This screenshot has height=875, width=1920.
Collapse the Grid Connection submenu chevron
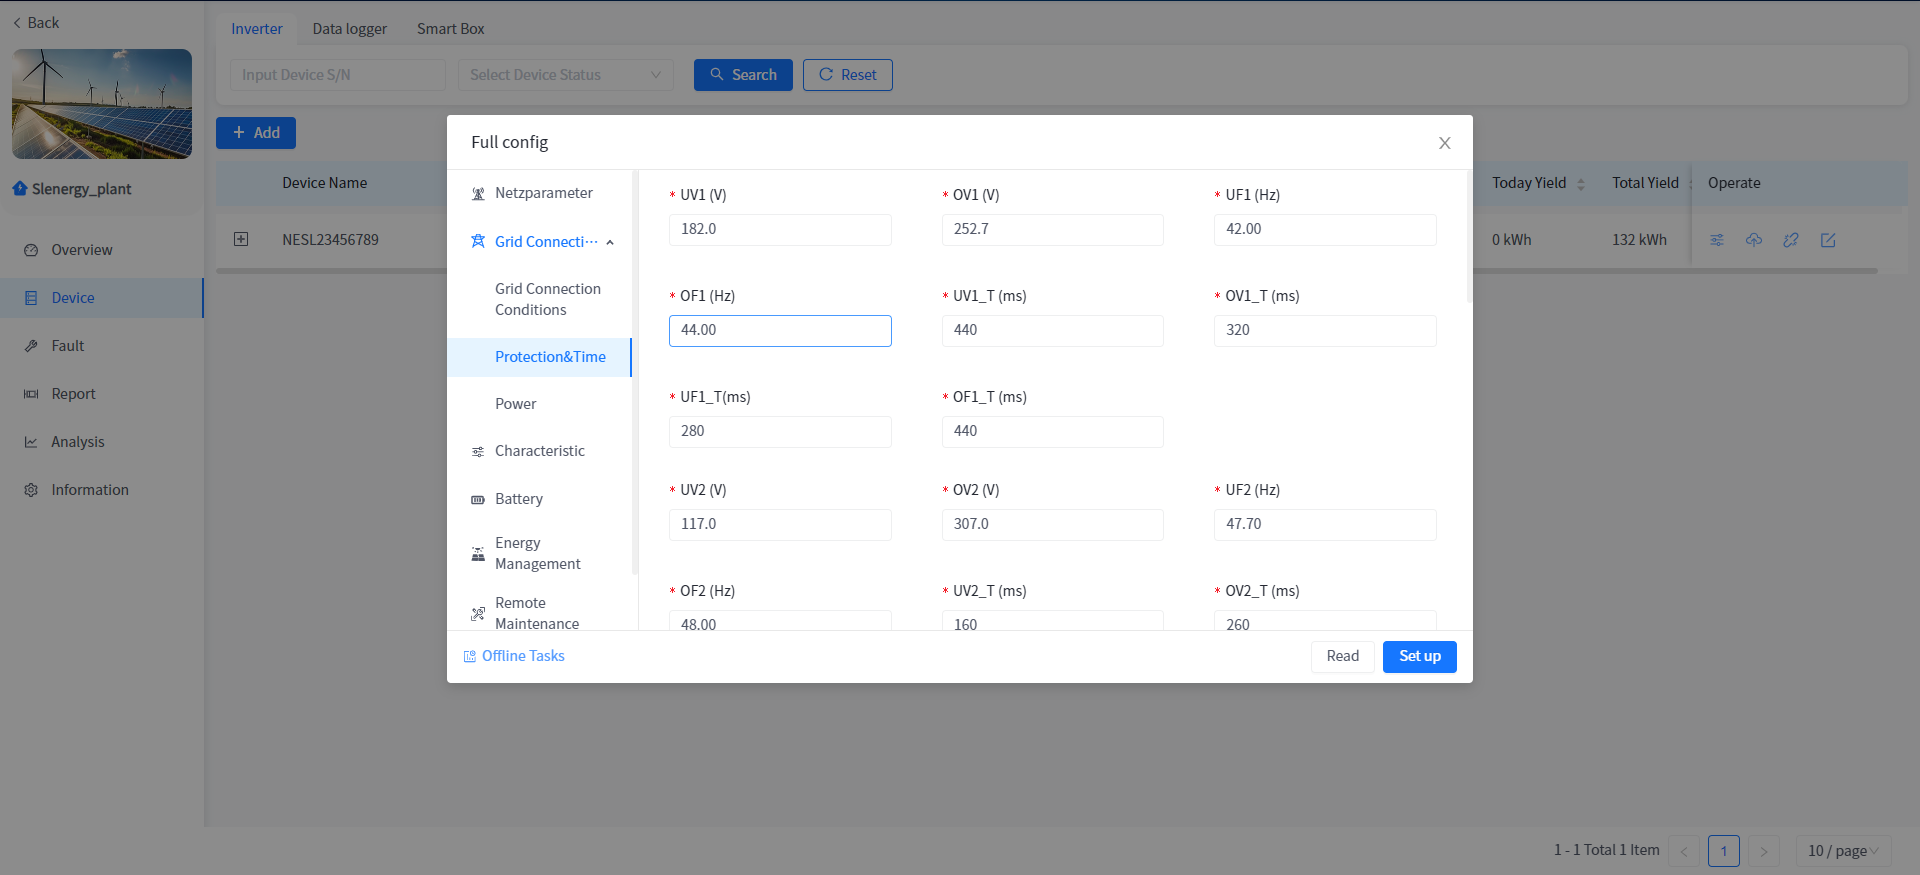tap(610, 242)
